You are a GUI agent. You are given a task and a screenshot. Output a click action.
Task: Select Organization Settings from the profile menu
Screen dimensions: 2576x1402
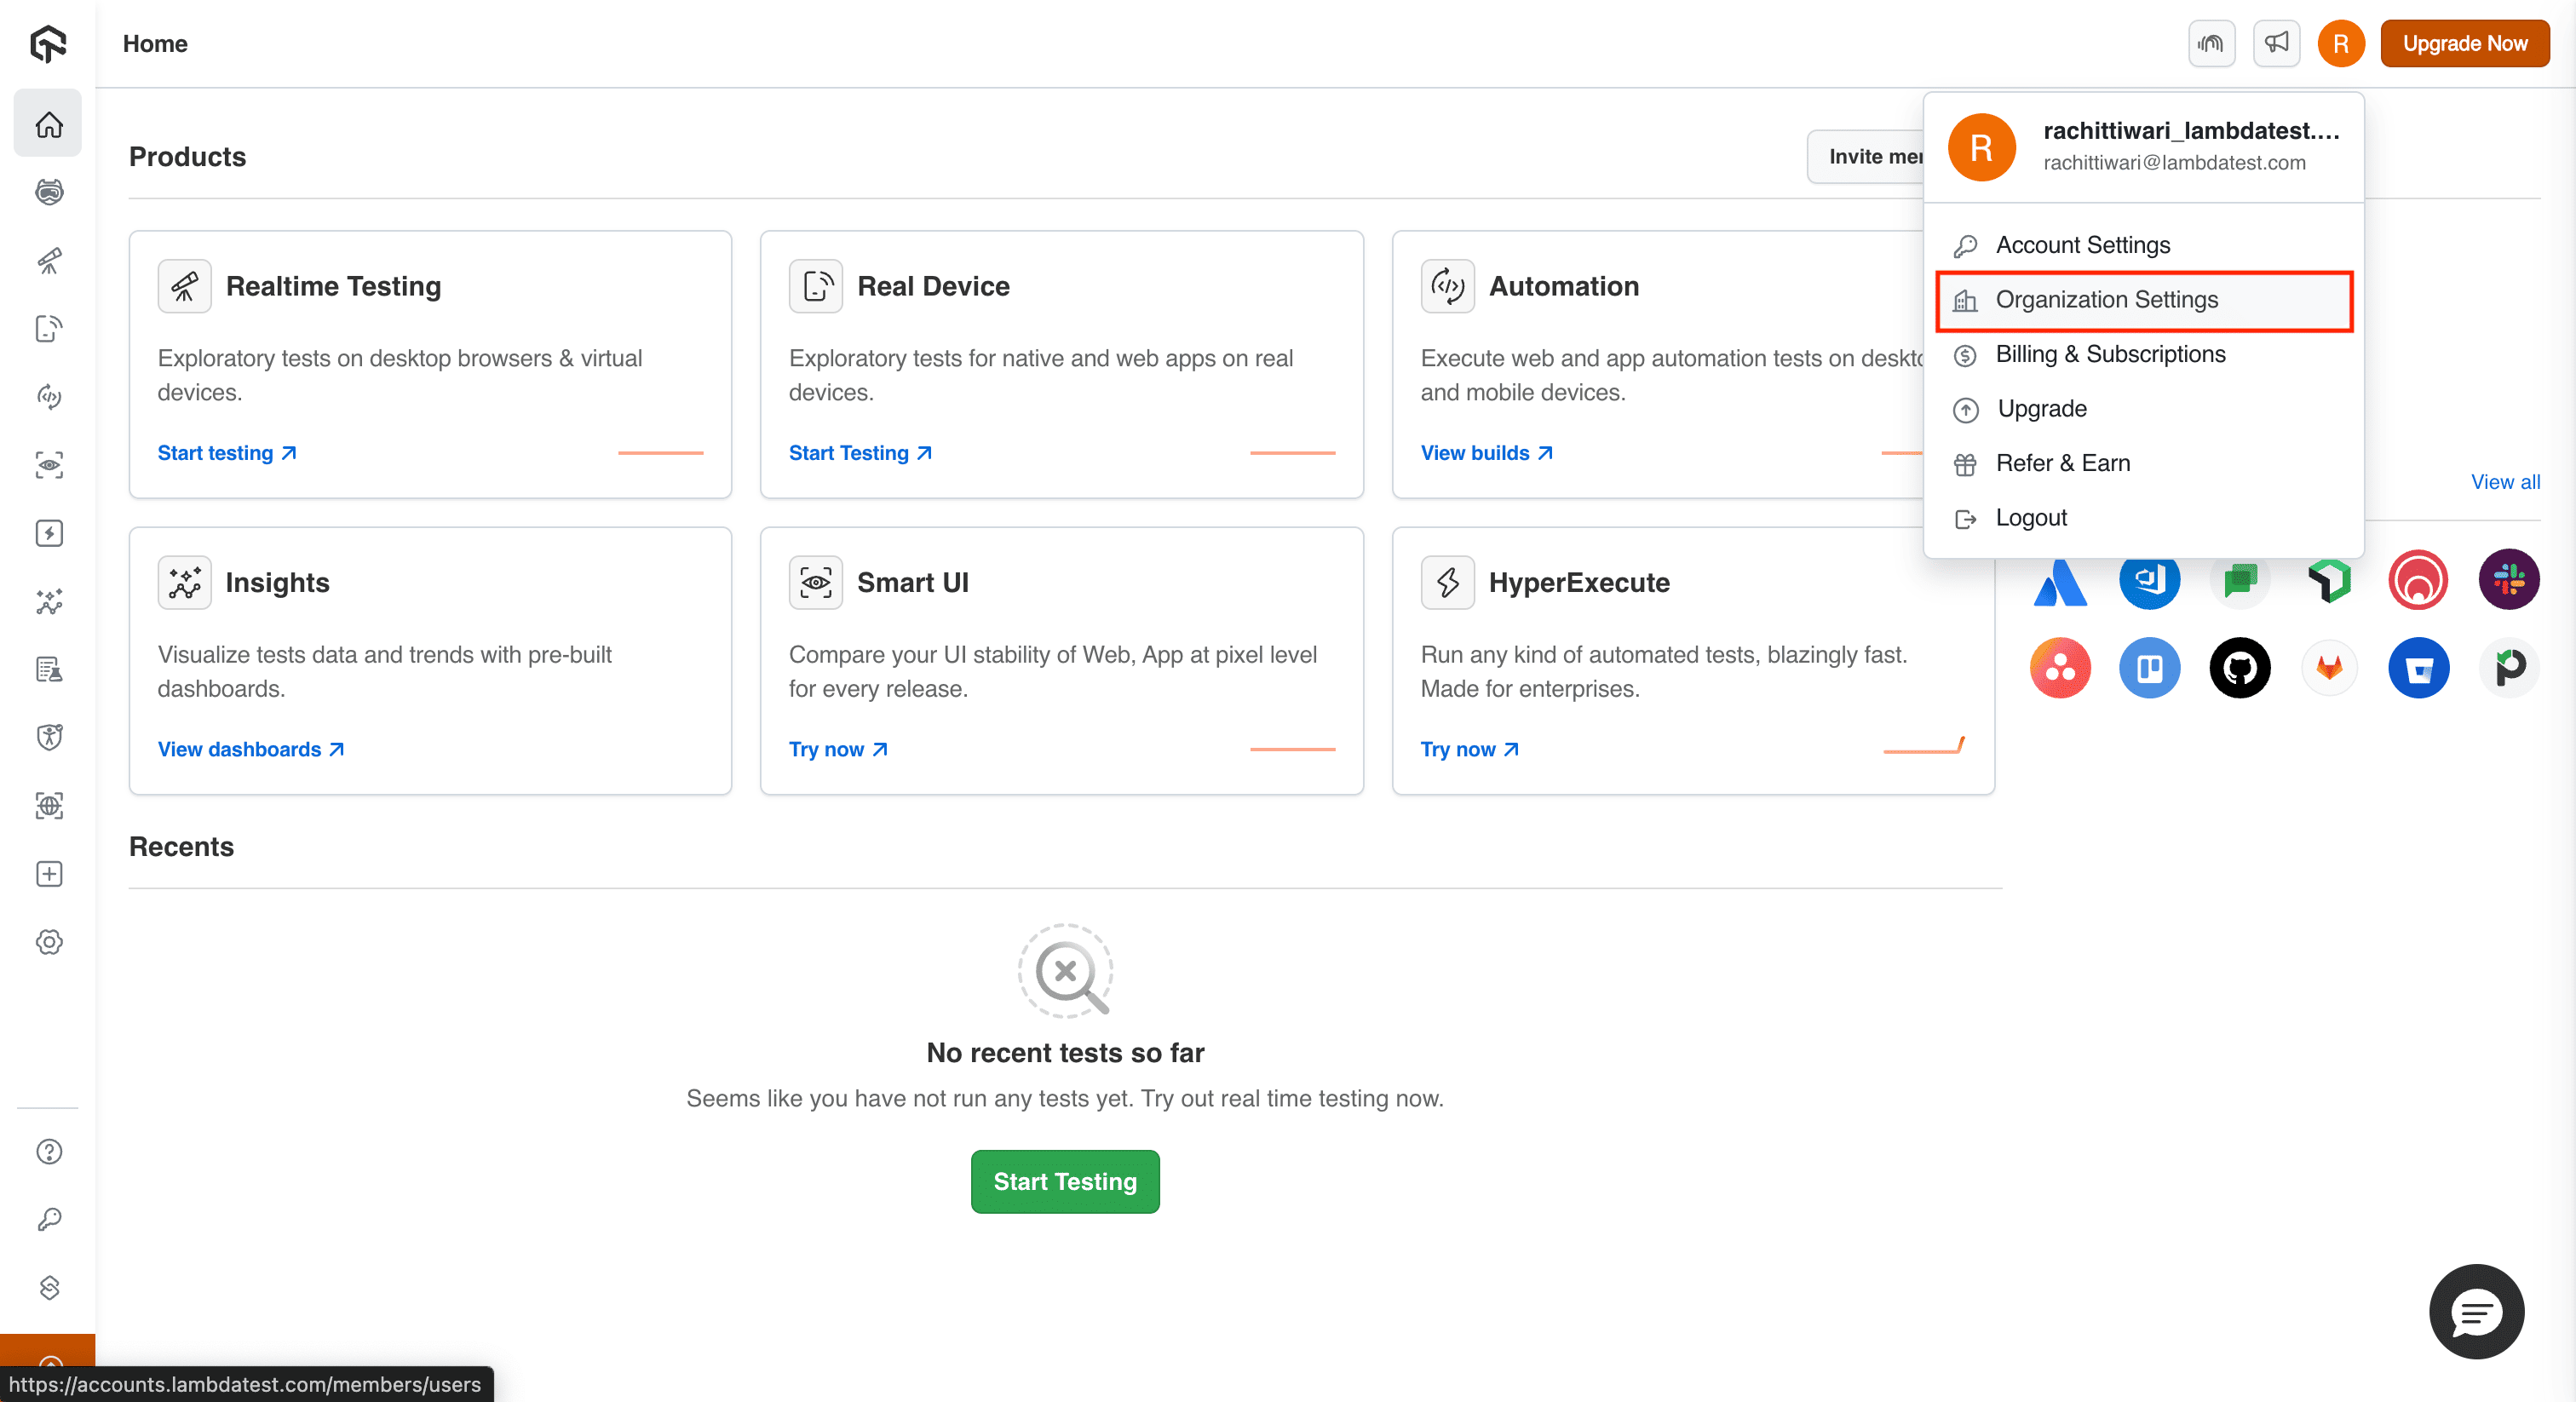2107,300
